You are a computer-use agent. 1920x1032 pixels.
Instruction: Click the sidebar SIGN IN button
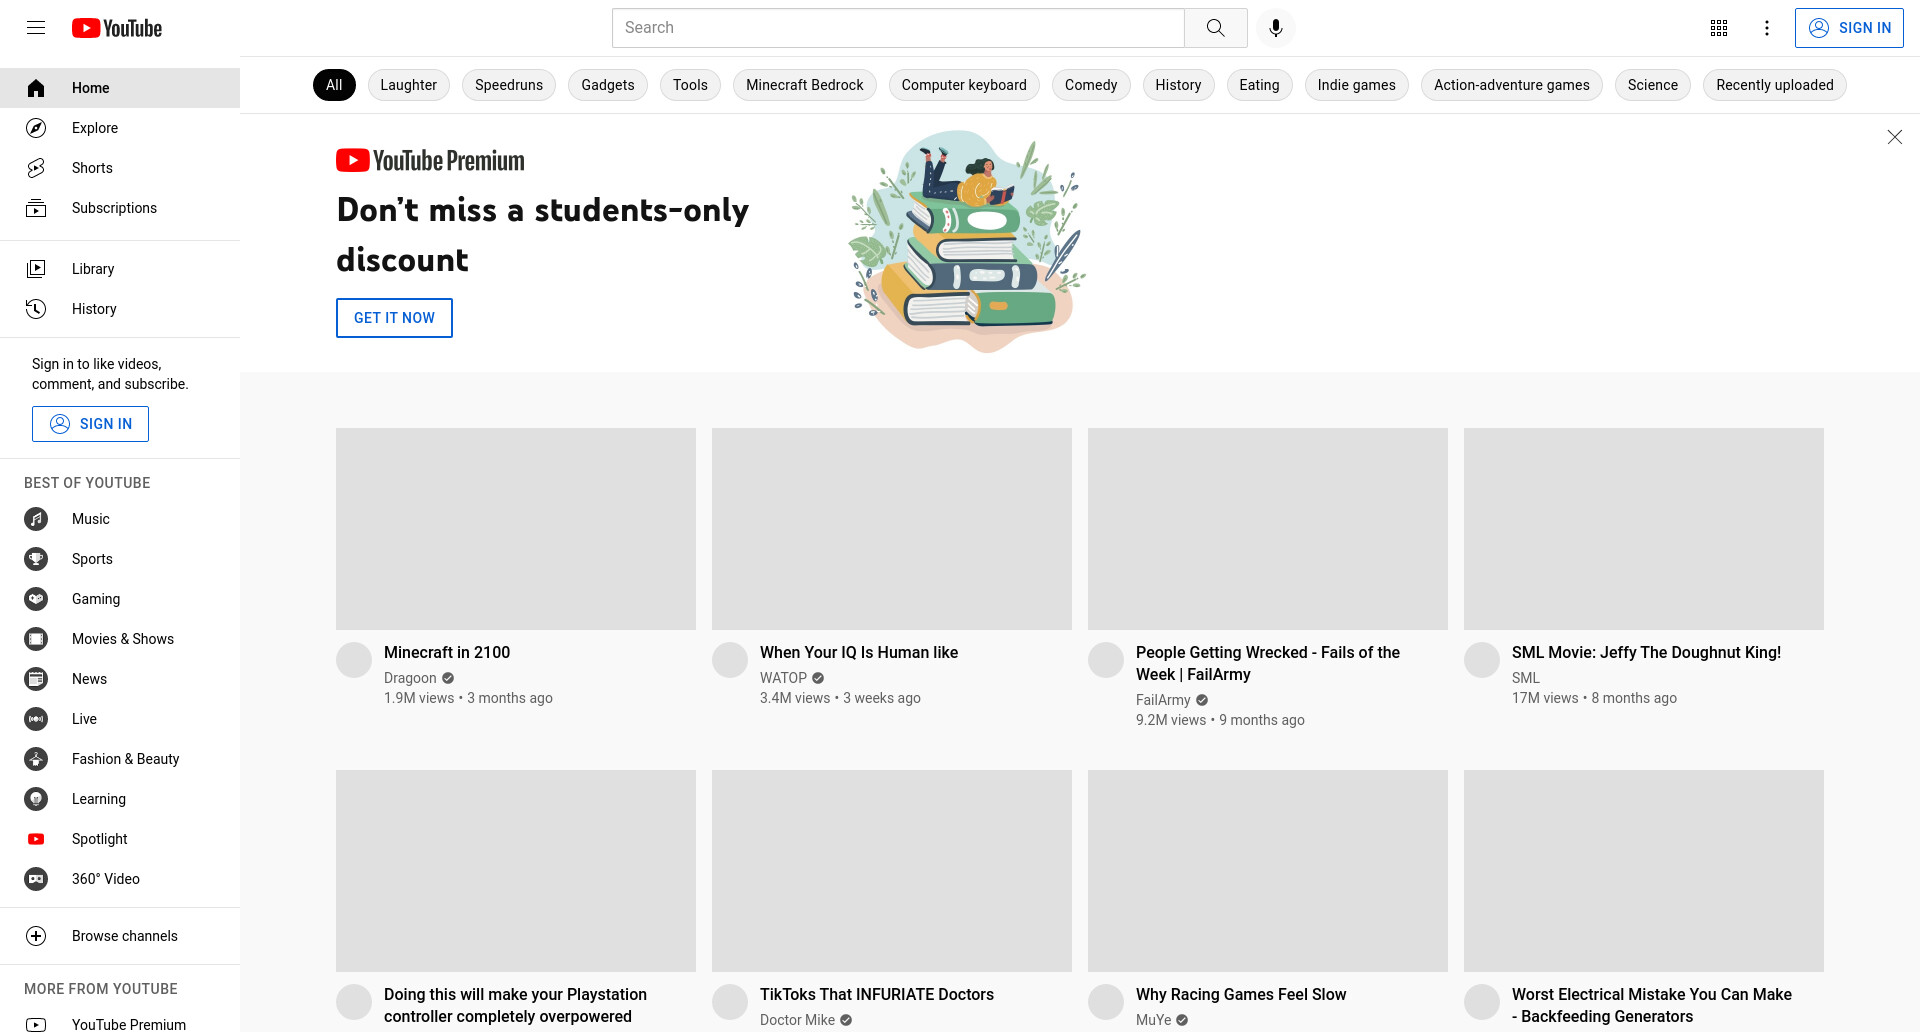[90, 424]
